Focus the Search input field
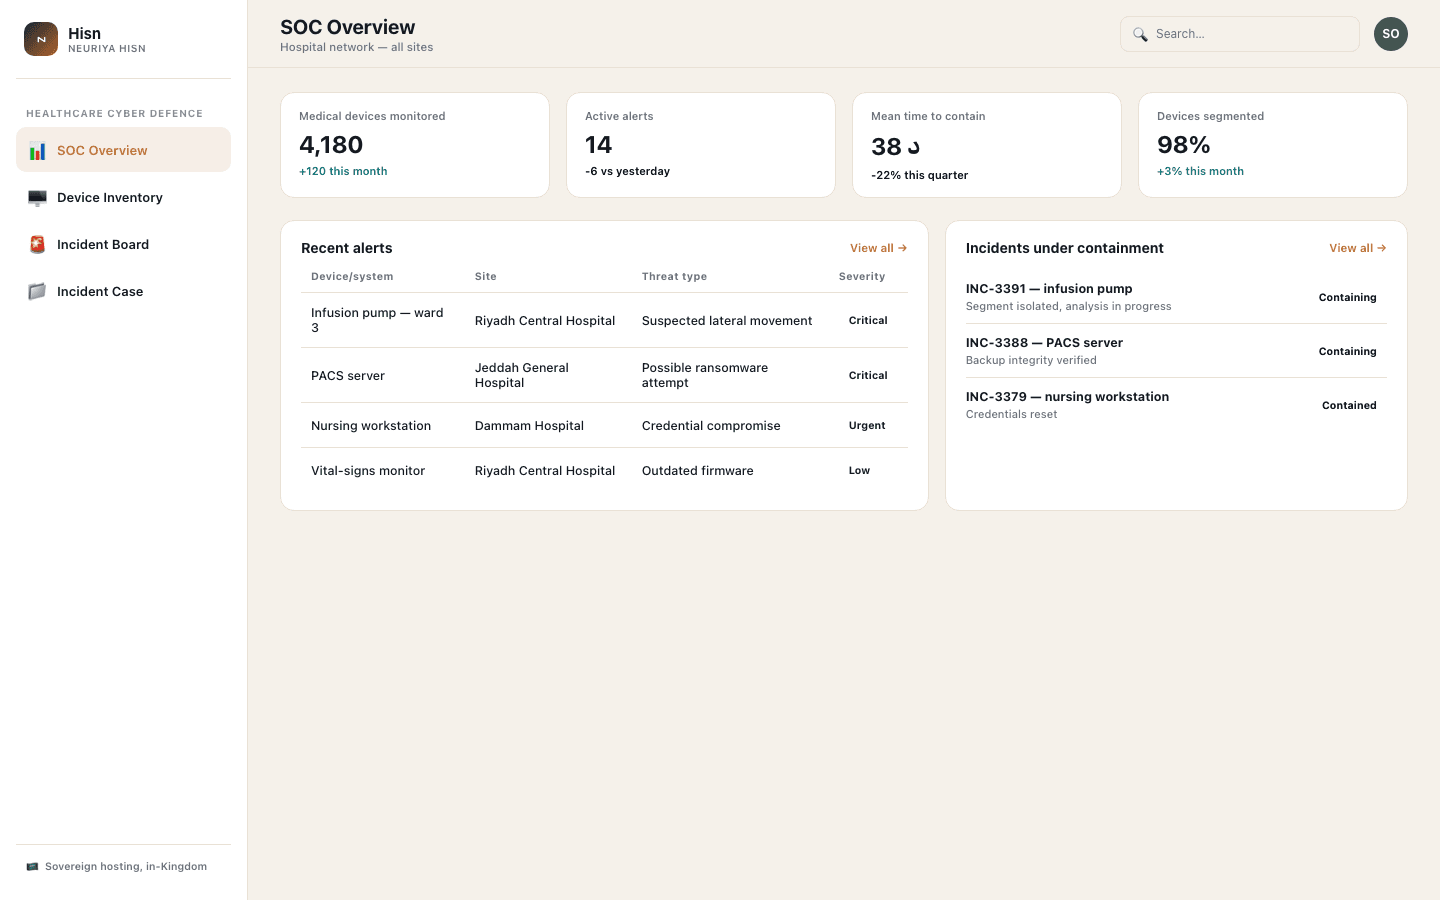This screenshot has height=900, width=1440. (x=1240, y=34)
